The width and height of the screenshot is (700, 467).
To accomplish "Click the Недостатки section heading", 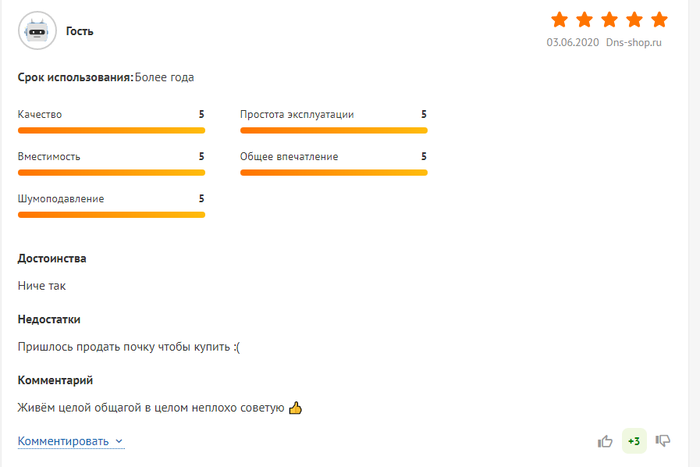I will [x=49, y=319].
